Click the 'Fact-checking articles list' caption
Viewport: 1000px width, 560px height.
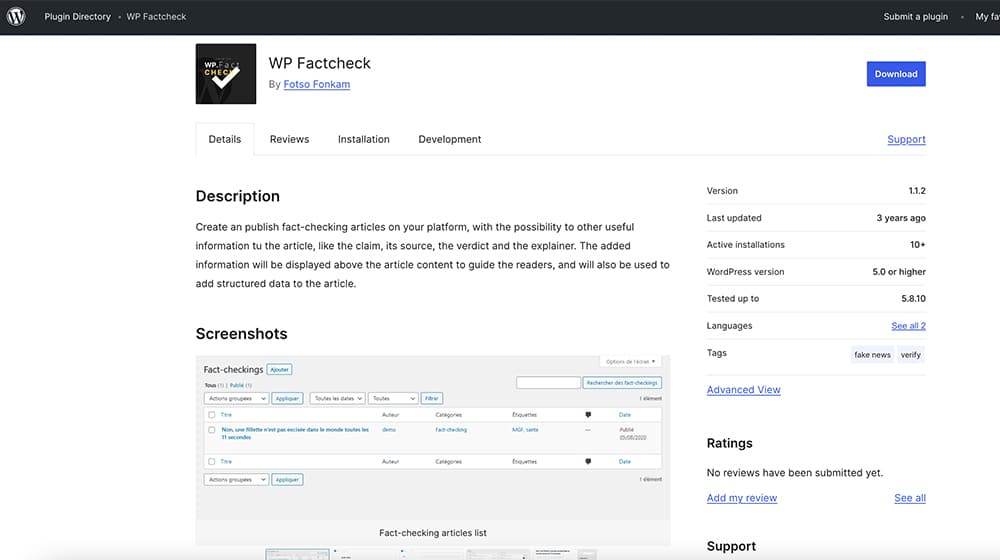(x=432, y=533)
